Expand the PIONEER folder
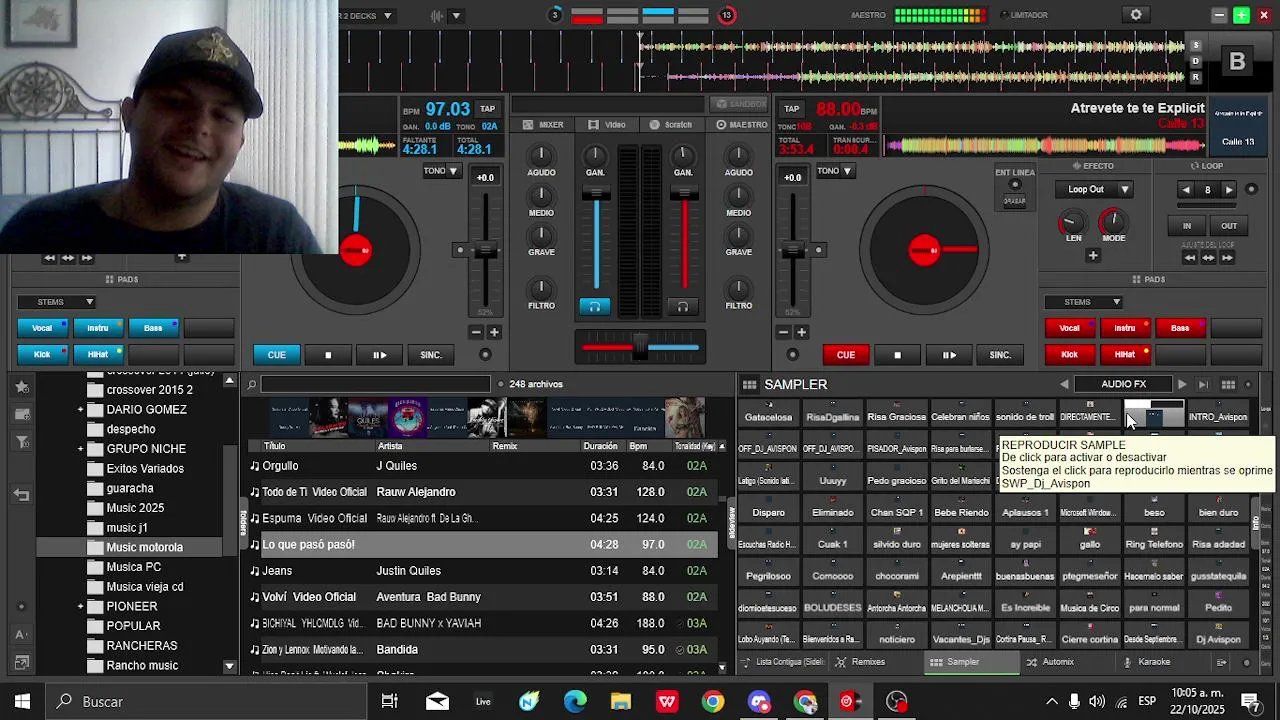This screenshot has height=720, width=1280. coord(81,607)
